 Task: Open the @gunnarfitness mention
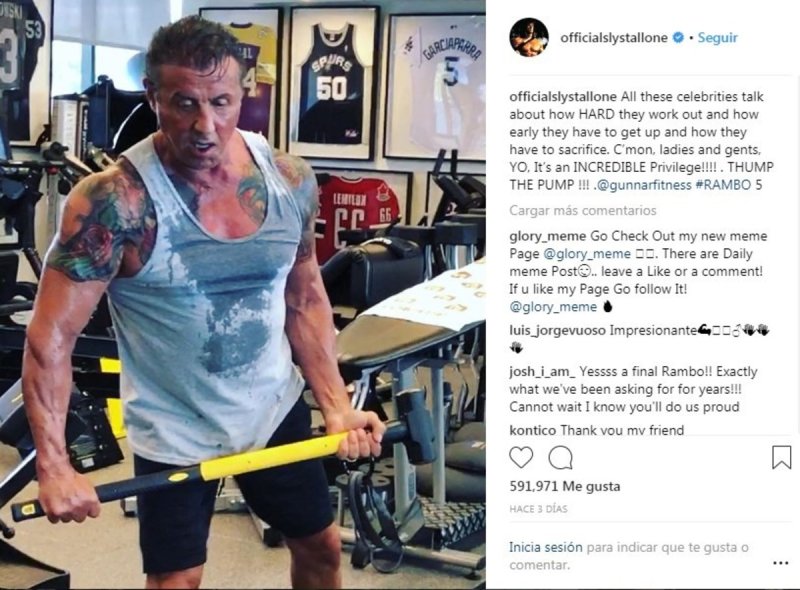click(643, 185)
